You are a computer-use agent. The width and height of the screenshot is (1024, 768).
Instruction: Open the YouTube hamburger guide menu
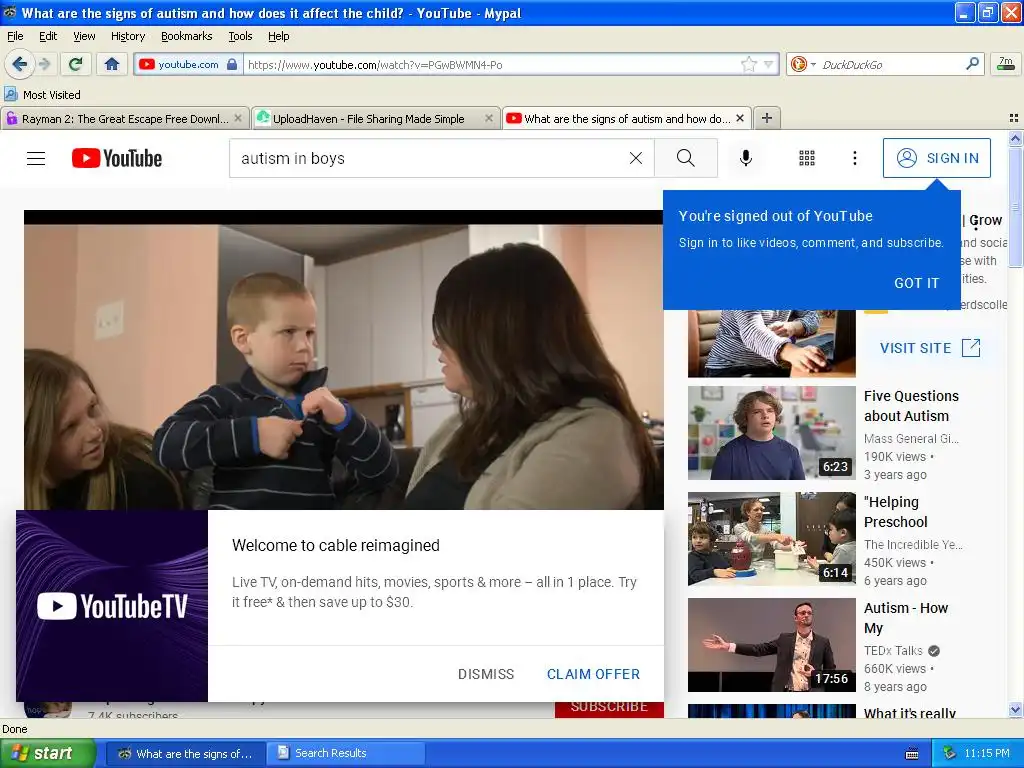36,158
